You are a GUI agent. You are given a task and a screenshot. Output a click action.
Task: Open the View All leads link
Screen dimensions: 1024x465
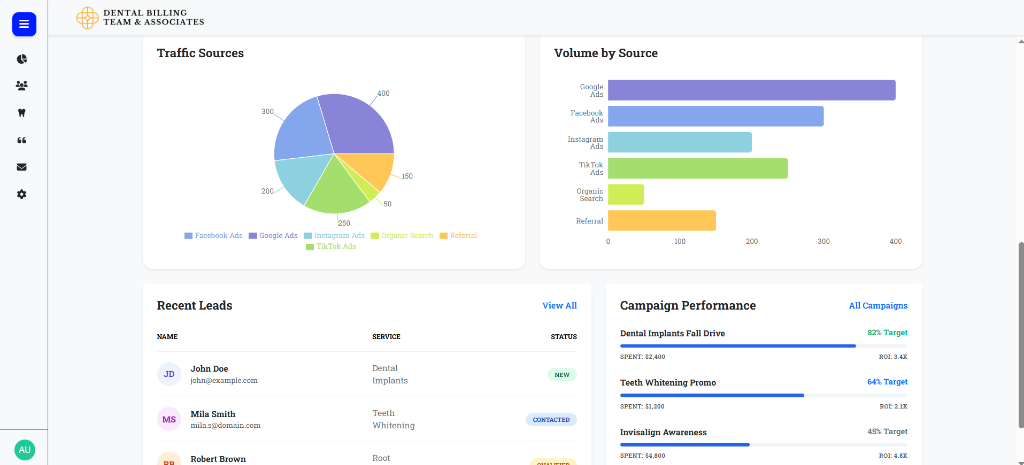point(560,306)
